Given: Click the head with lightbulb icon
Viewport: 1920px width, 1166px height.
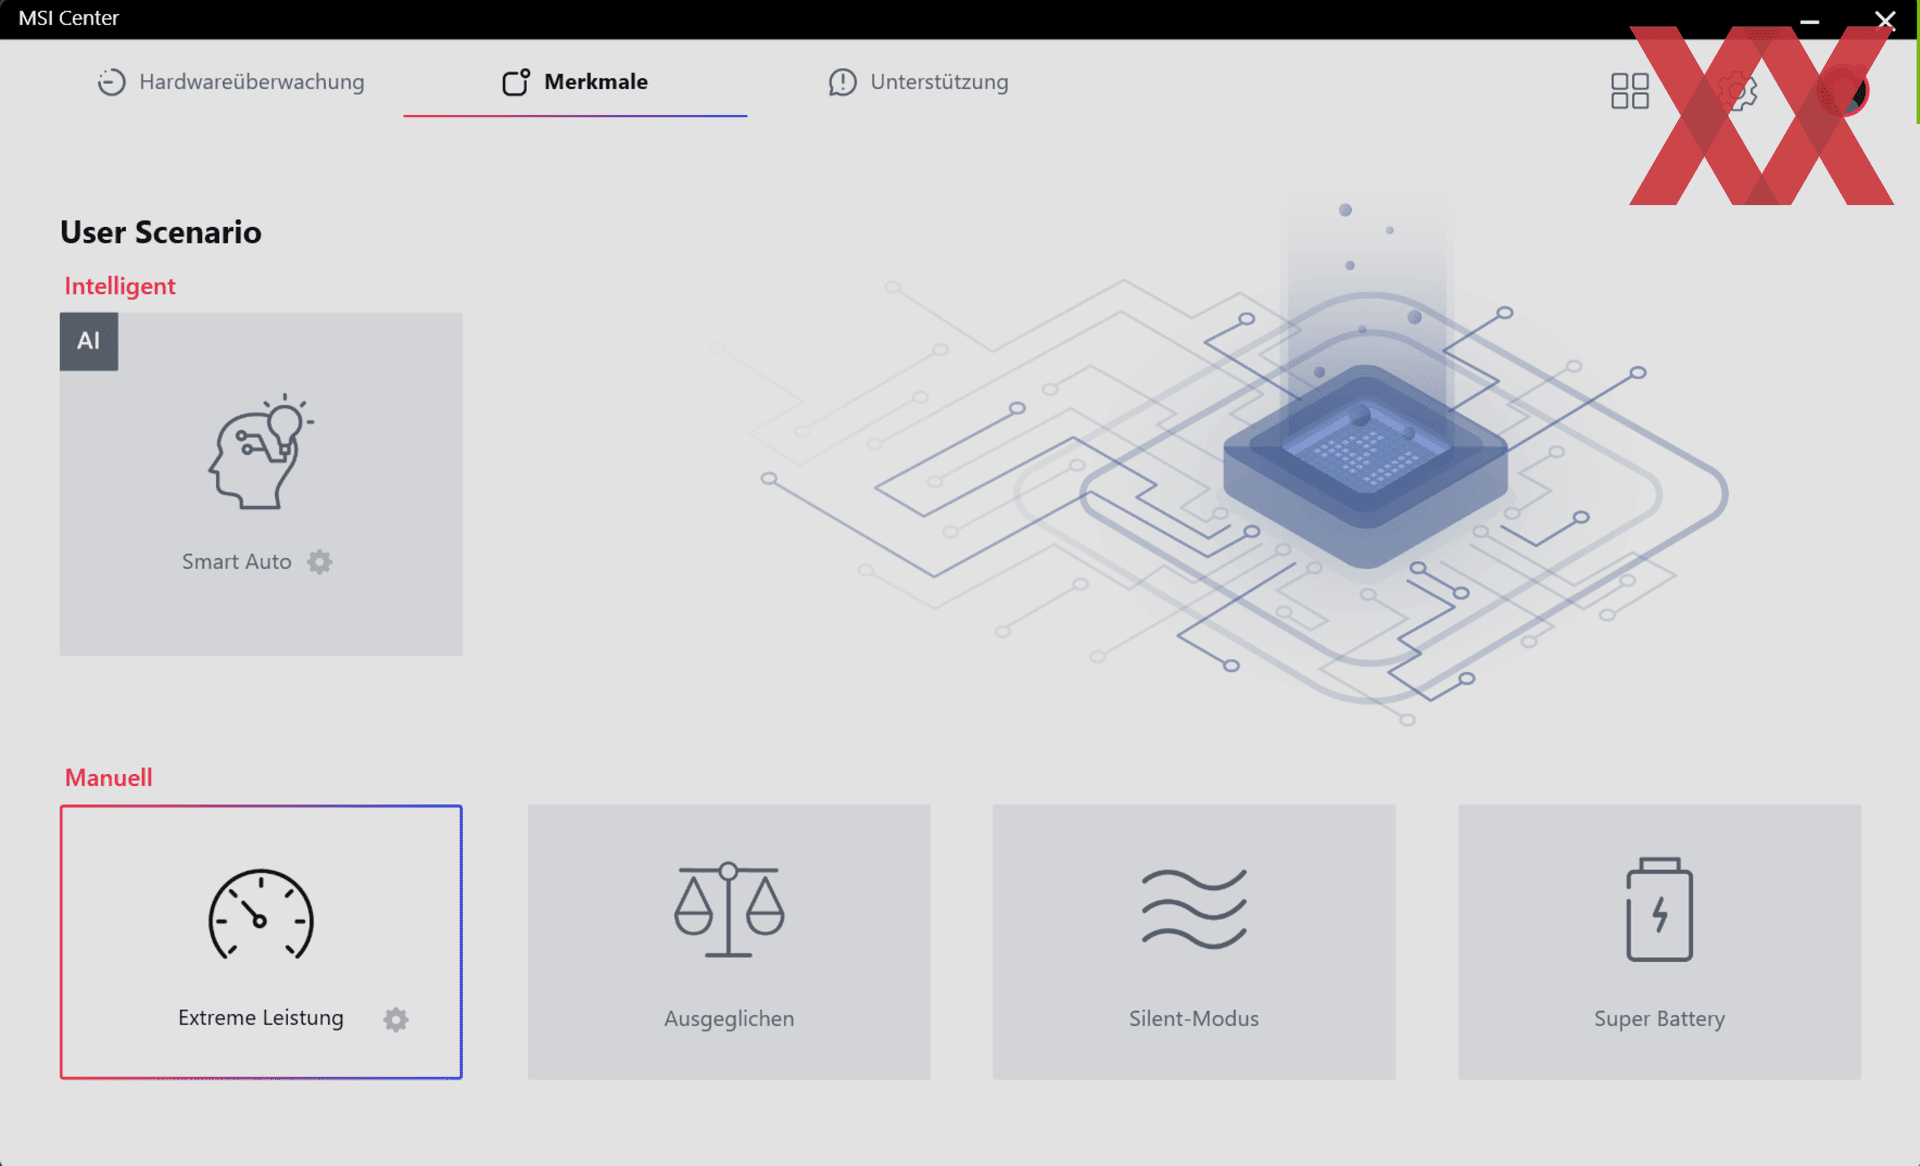Looking at the screenshot, I should [x=261, y=451].
